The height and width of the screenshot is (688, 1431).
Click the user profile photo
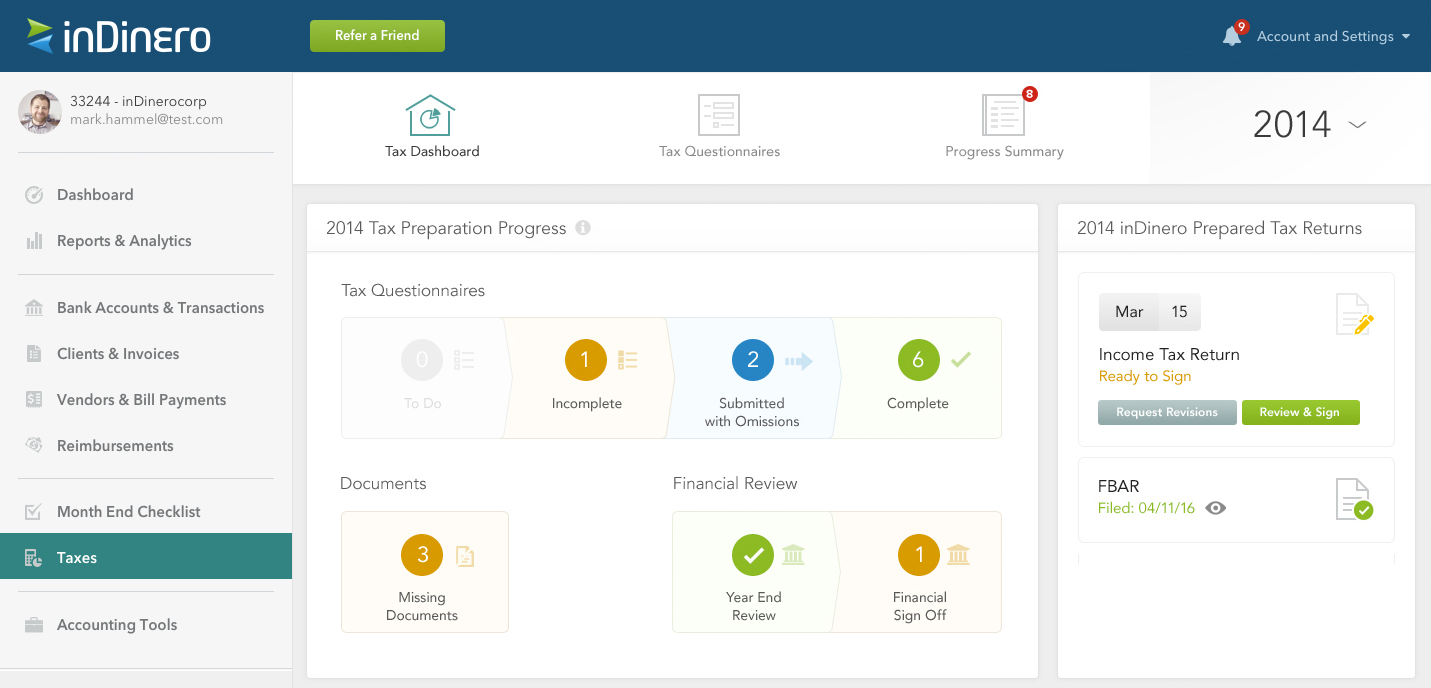pos(40,111)
